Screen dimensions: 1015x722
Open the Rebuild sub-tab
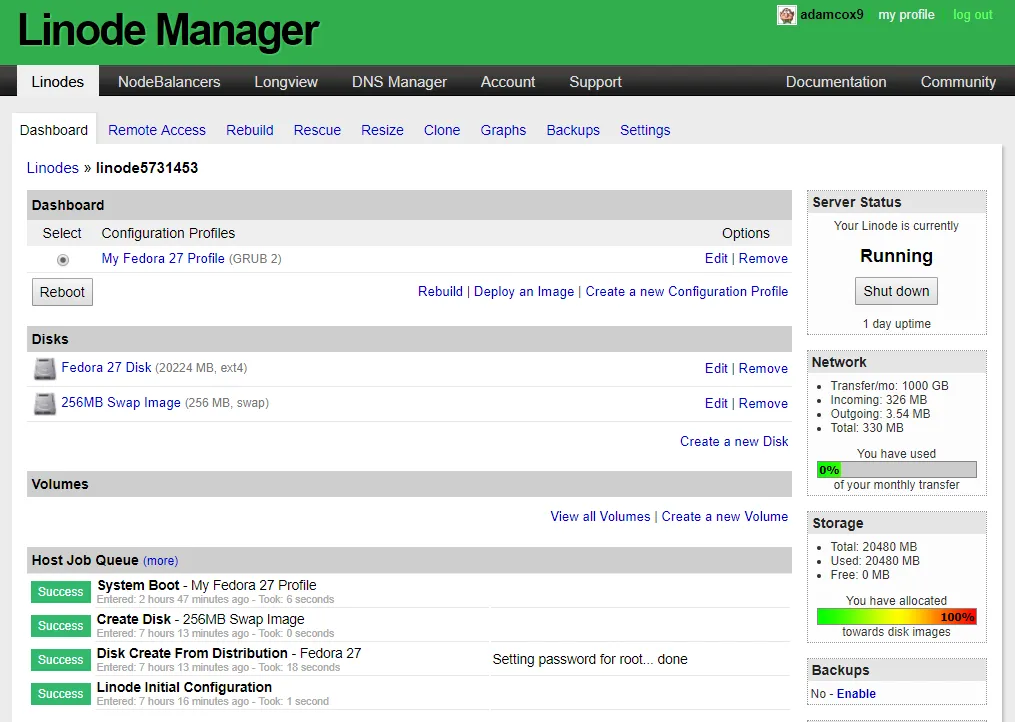click(x=250, y=130)
